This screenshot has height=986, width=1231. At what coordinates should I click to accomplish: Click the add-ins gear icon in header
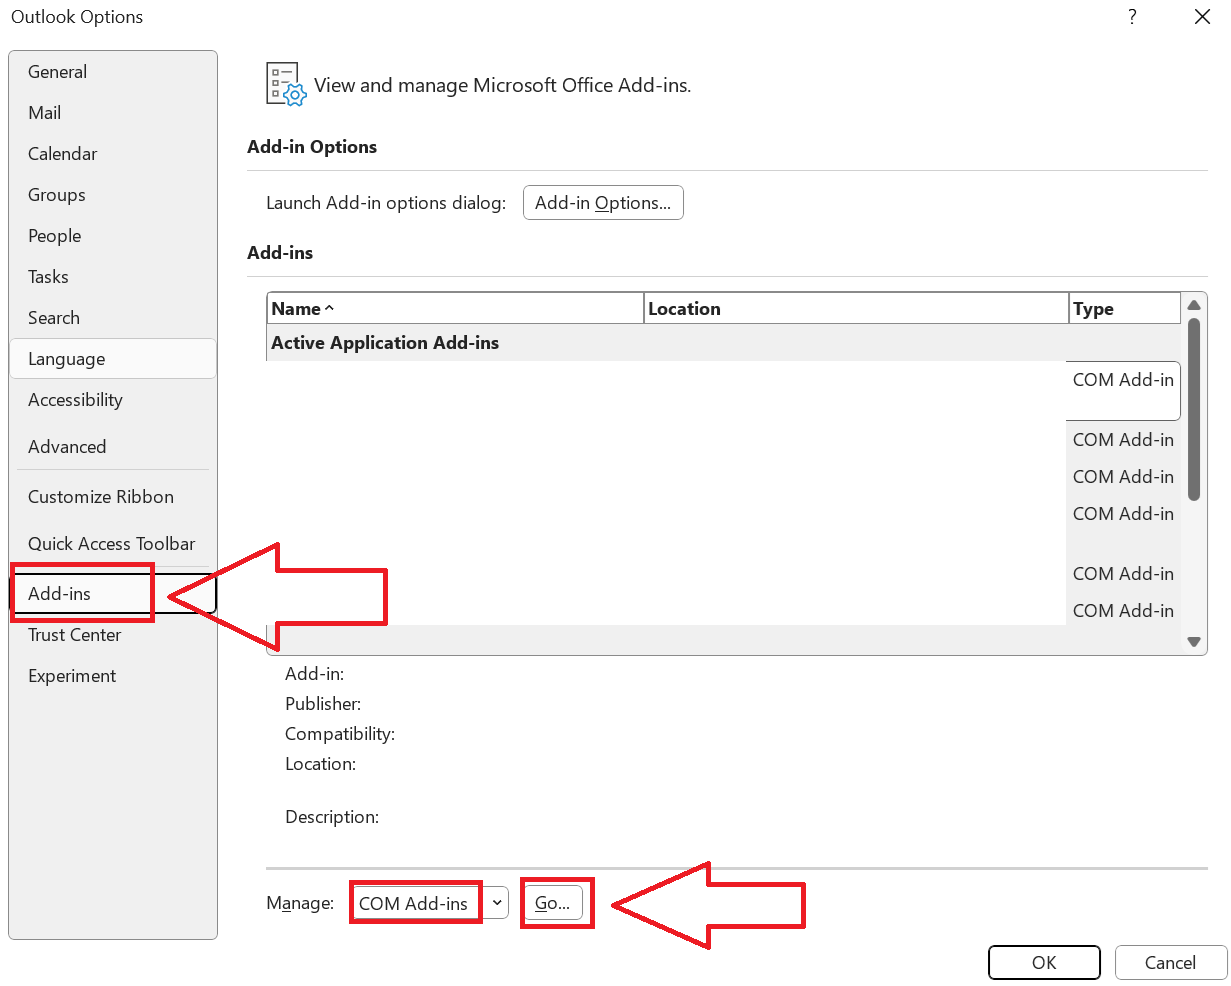coord(286,84)
